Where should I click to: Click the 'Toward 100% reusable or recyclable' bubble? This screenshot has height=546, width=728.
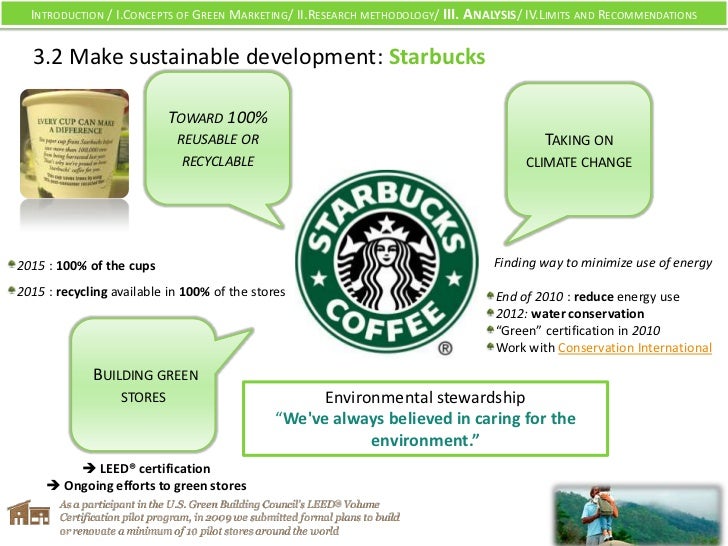click(218, 139)
